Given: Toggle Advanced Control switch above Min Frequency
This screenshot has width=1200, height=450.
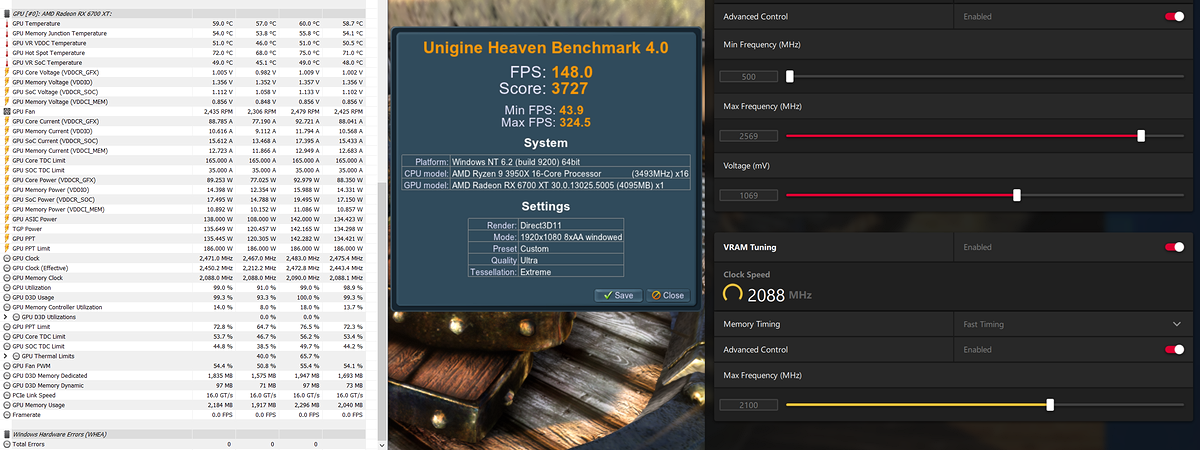Looking at the screenshot, I should [1174, 16].
